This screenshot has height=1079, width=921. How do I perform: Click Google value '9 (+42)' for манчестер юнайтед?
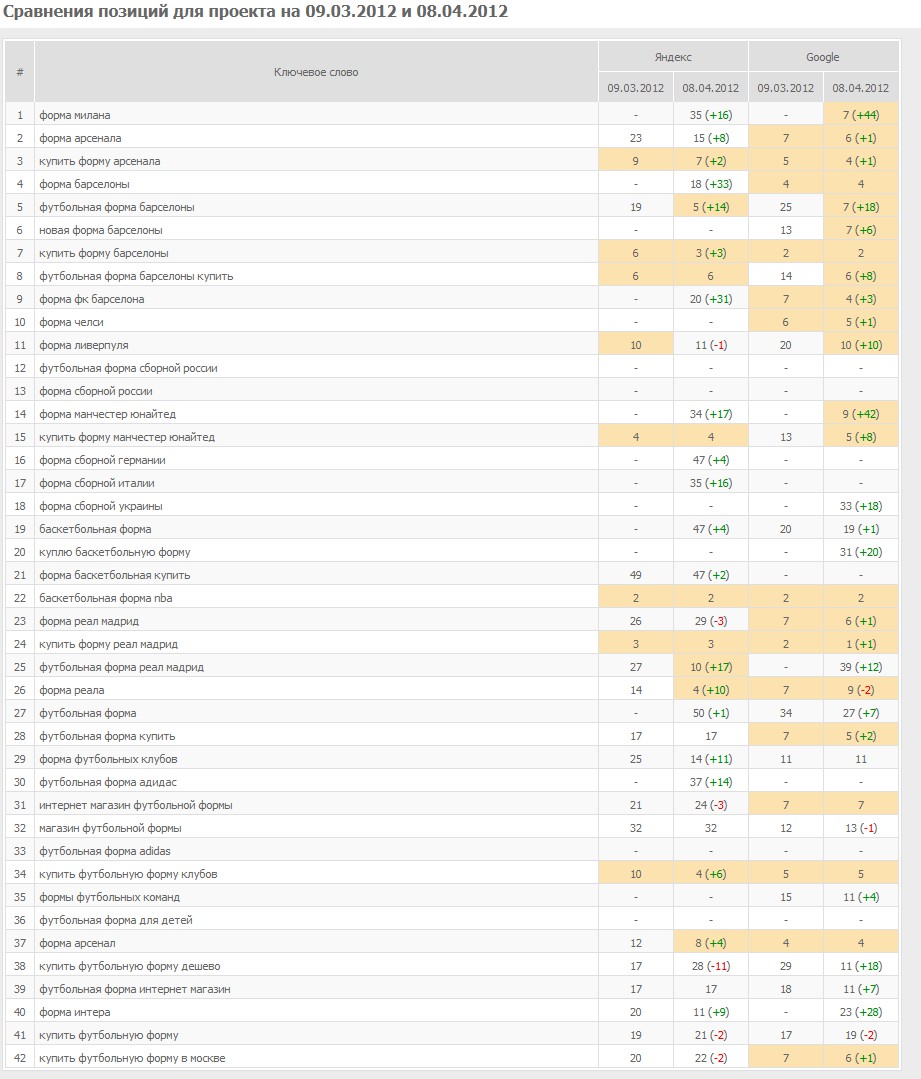[x=860, y=414]
